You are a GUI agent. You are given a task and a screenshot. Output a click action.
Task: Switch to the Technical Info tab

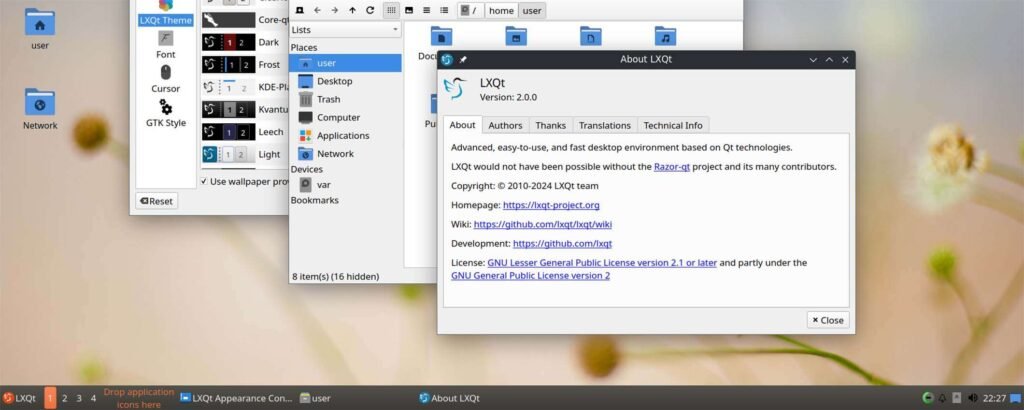click(673, 125)
